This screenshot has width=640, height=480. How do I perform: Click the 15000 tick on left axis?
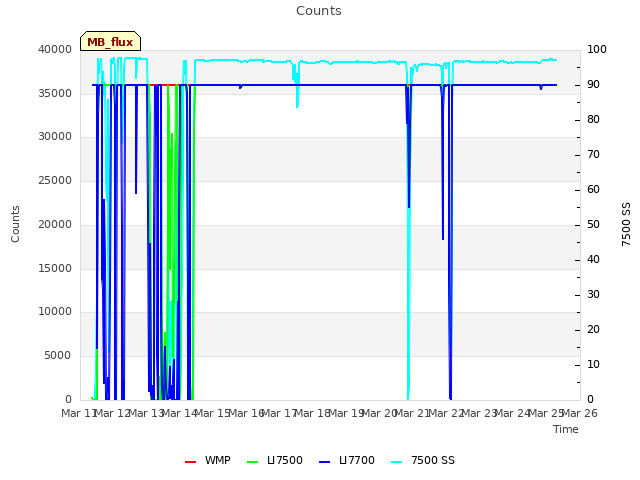pos(55,269)
